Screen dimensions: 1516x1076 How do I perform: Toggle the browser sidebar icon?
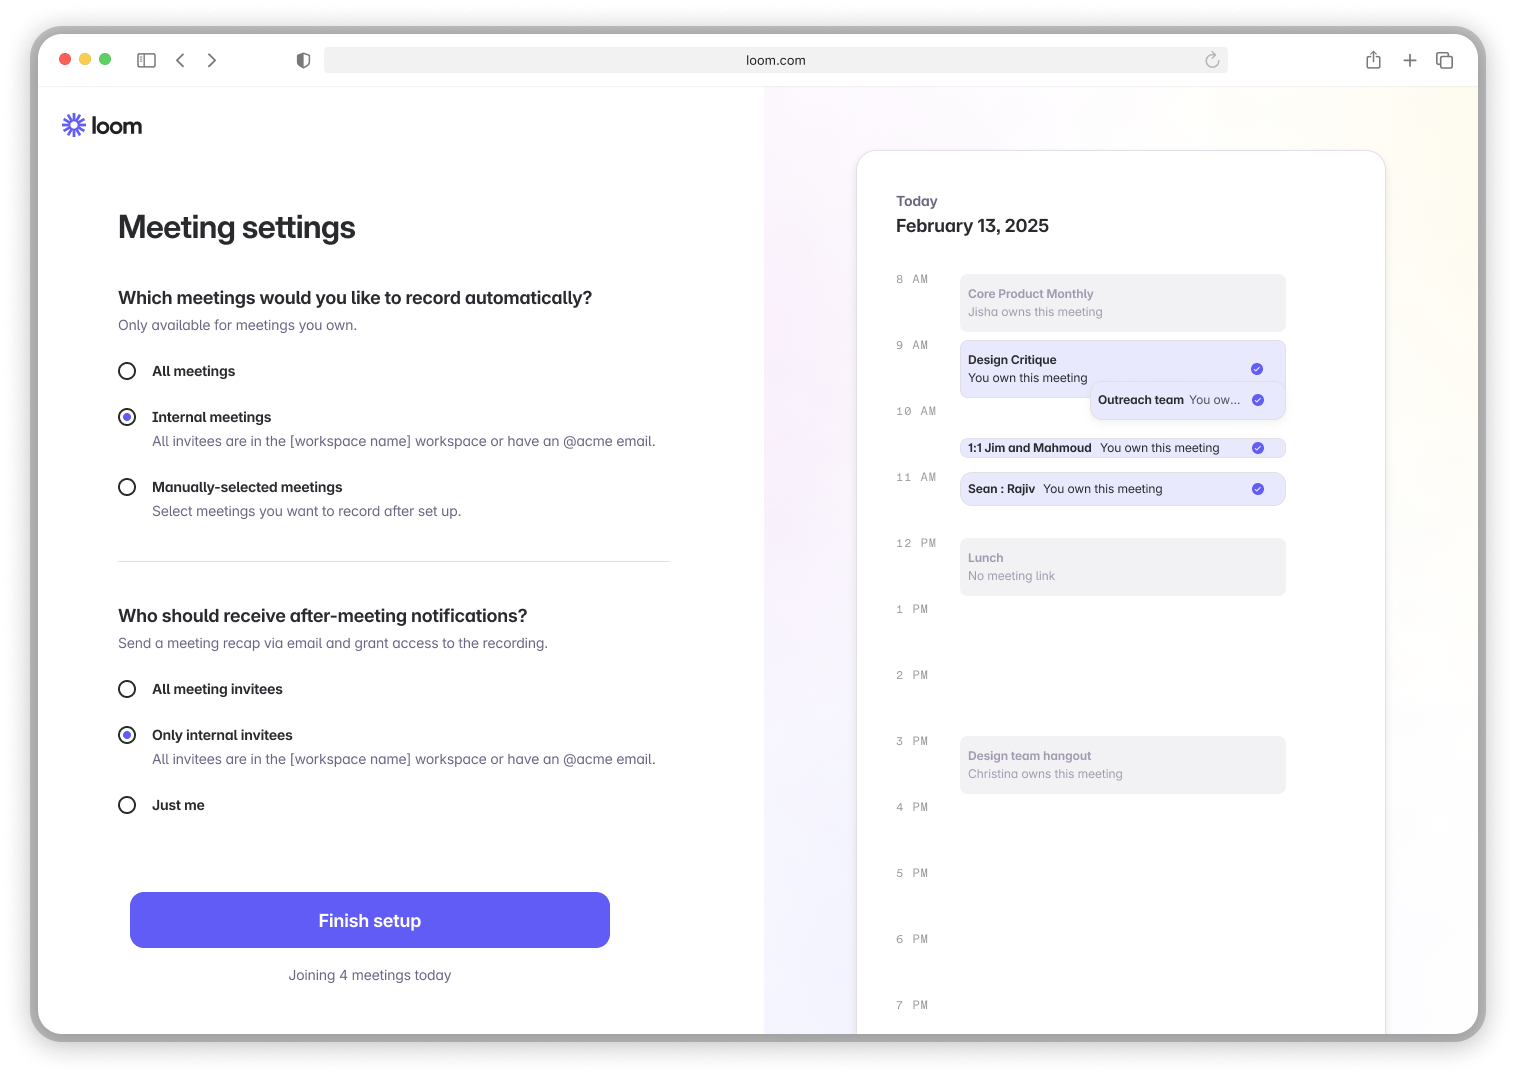tap(146, 60)
